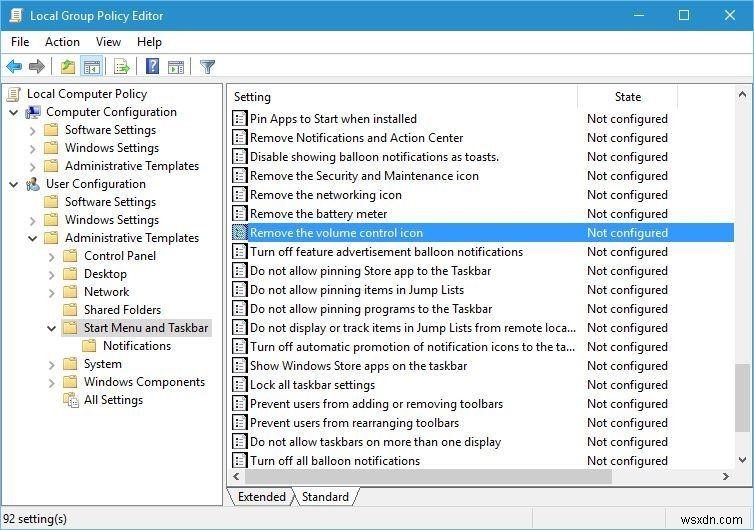Expand the Windows Components node
The width and height of the screenshot is (754, 530).
(x=51, y=383)
